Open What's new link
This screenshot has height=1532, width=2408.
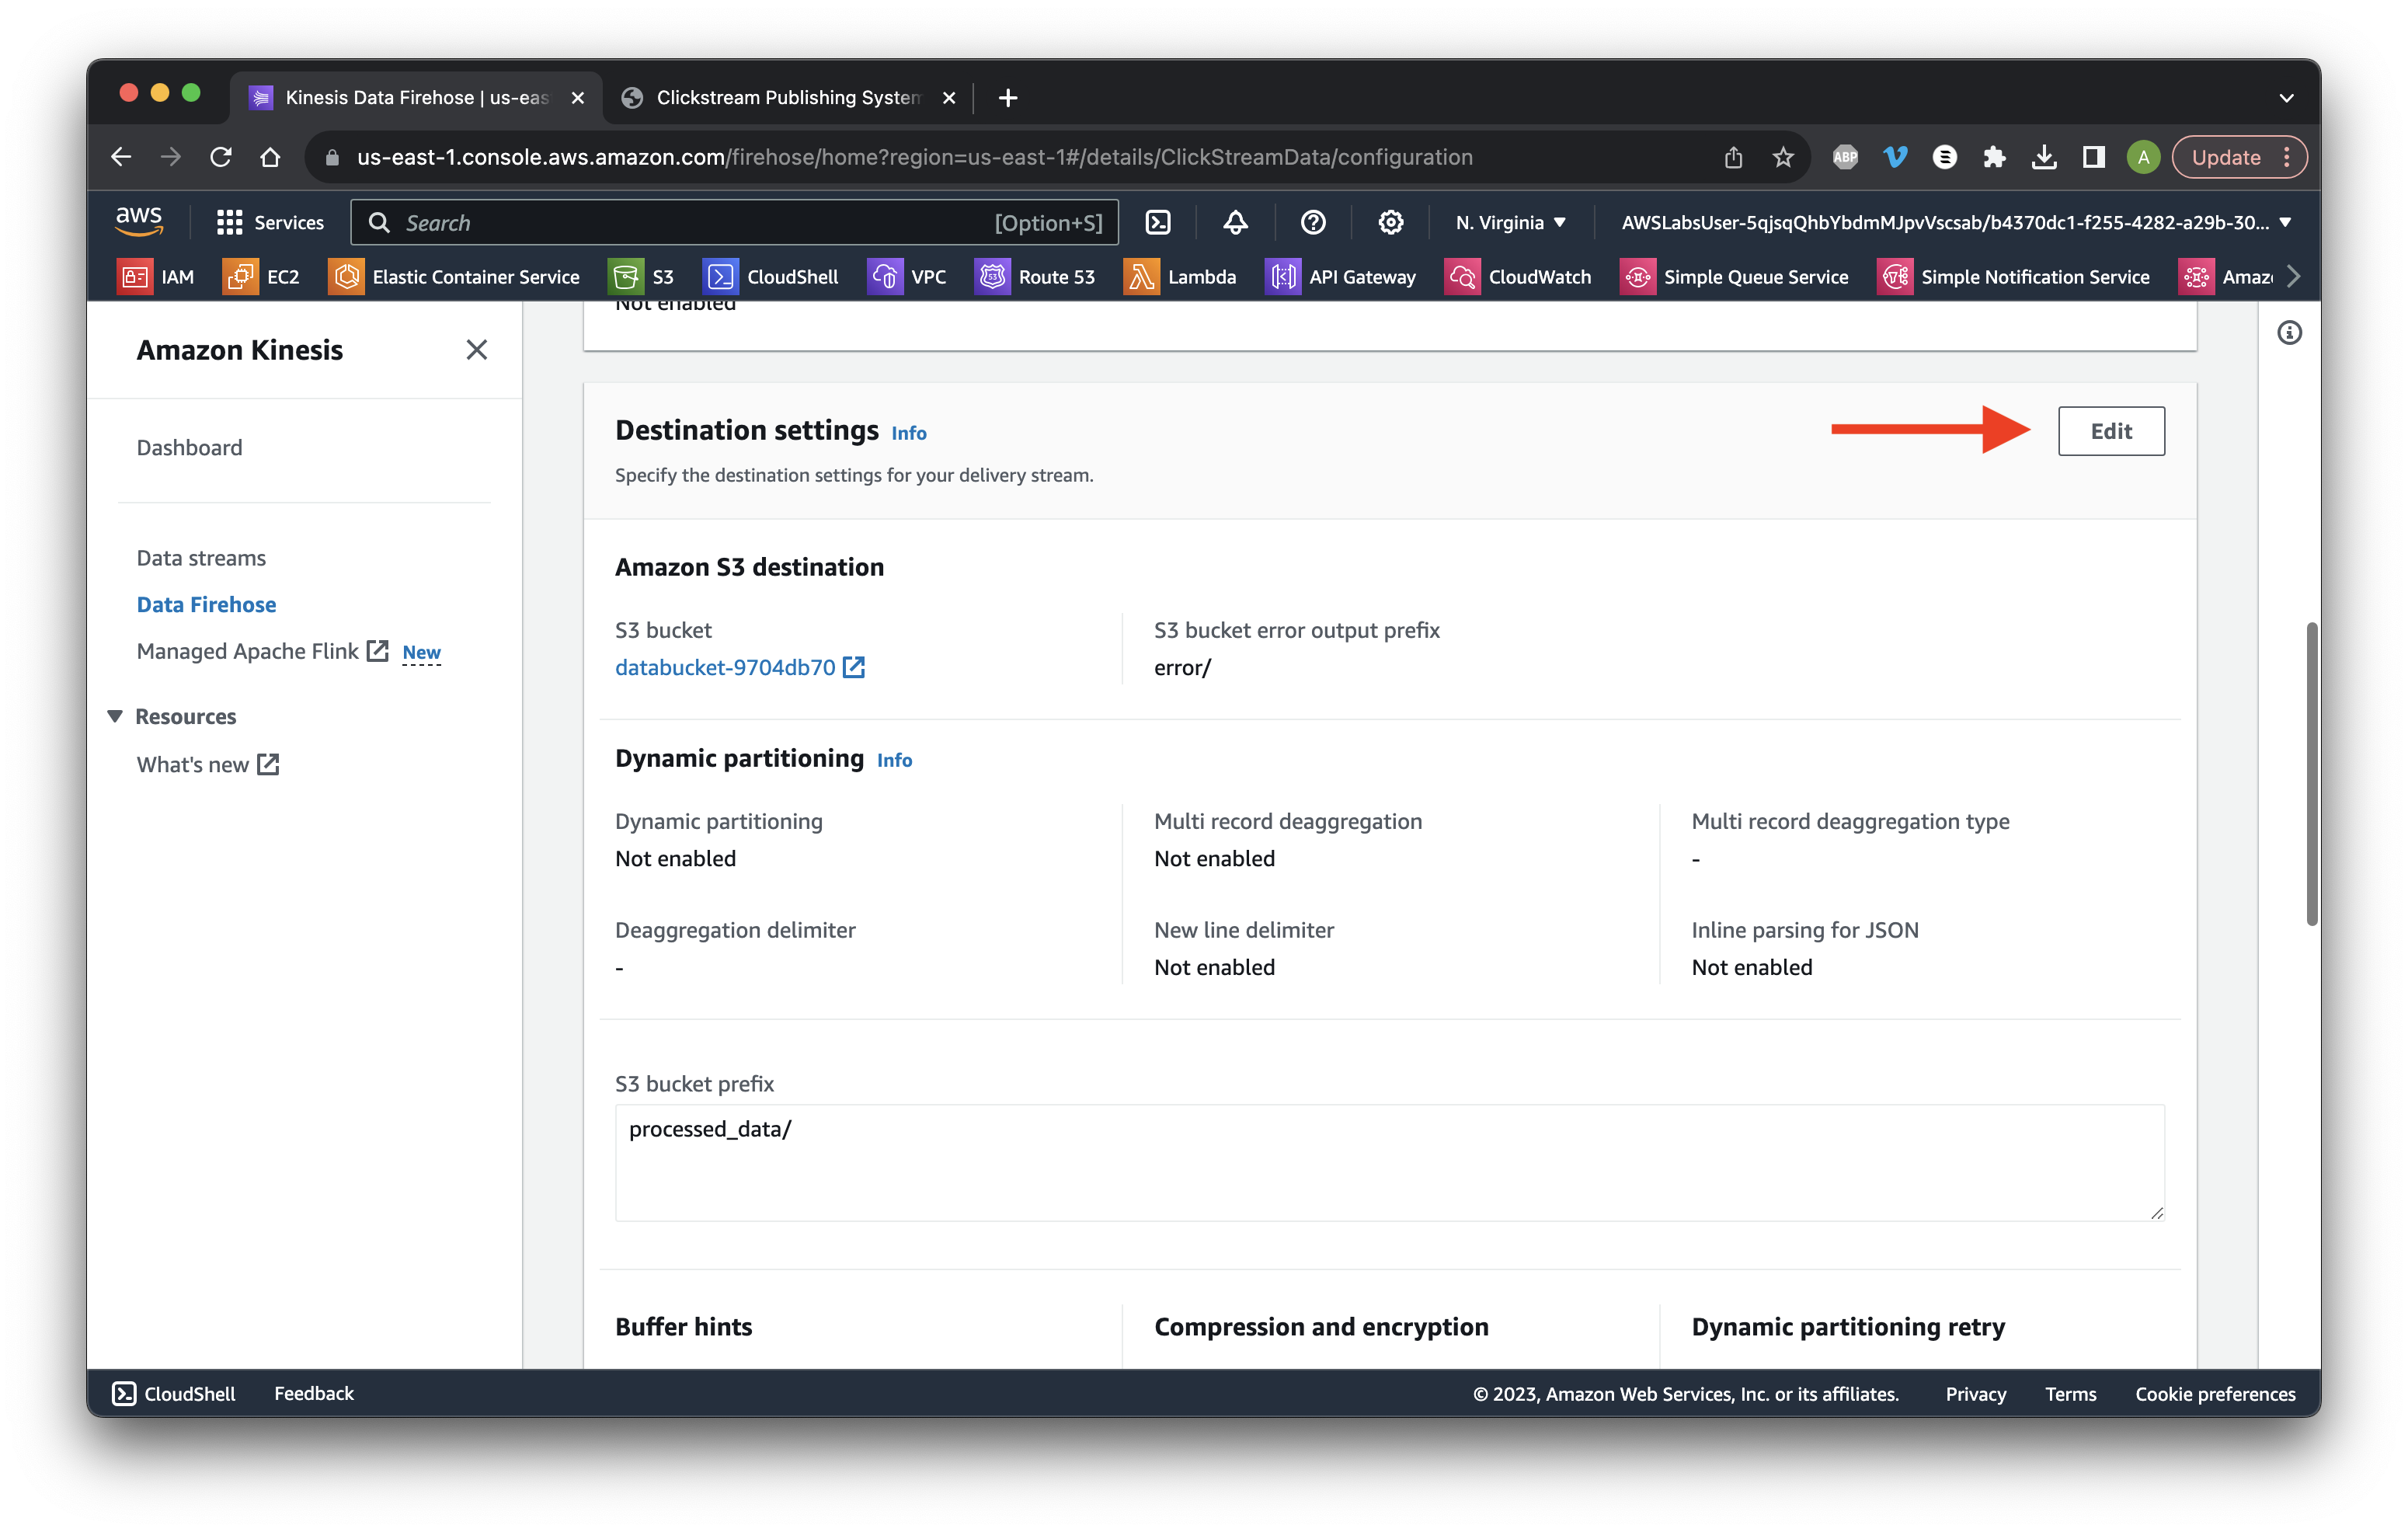pos(208,764)
